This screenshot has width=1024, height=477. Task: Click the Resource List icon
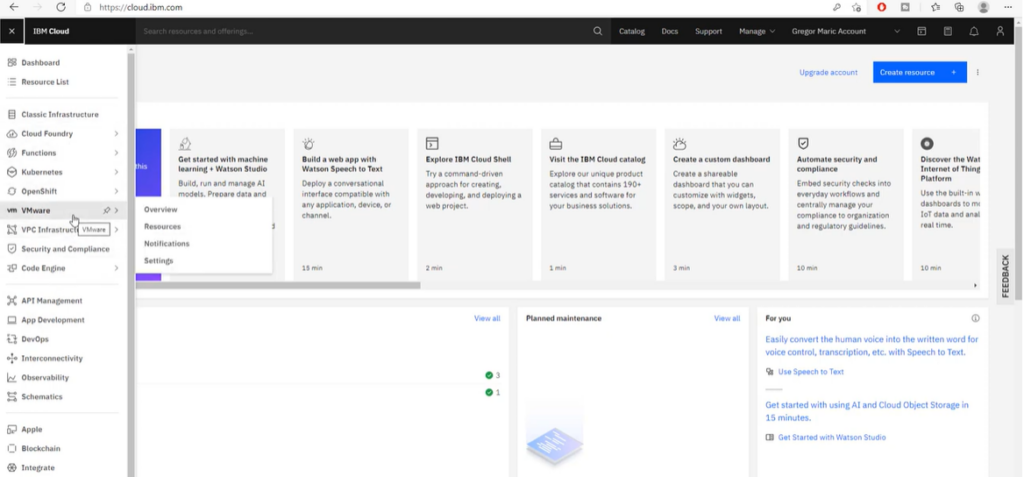[11, 82]
